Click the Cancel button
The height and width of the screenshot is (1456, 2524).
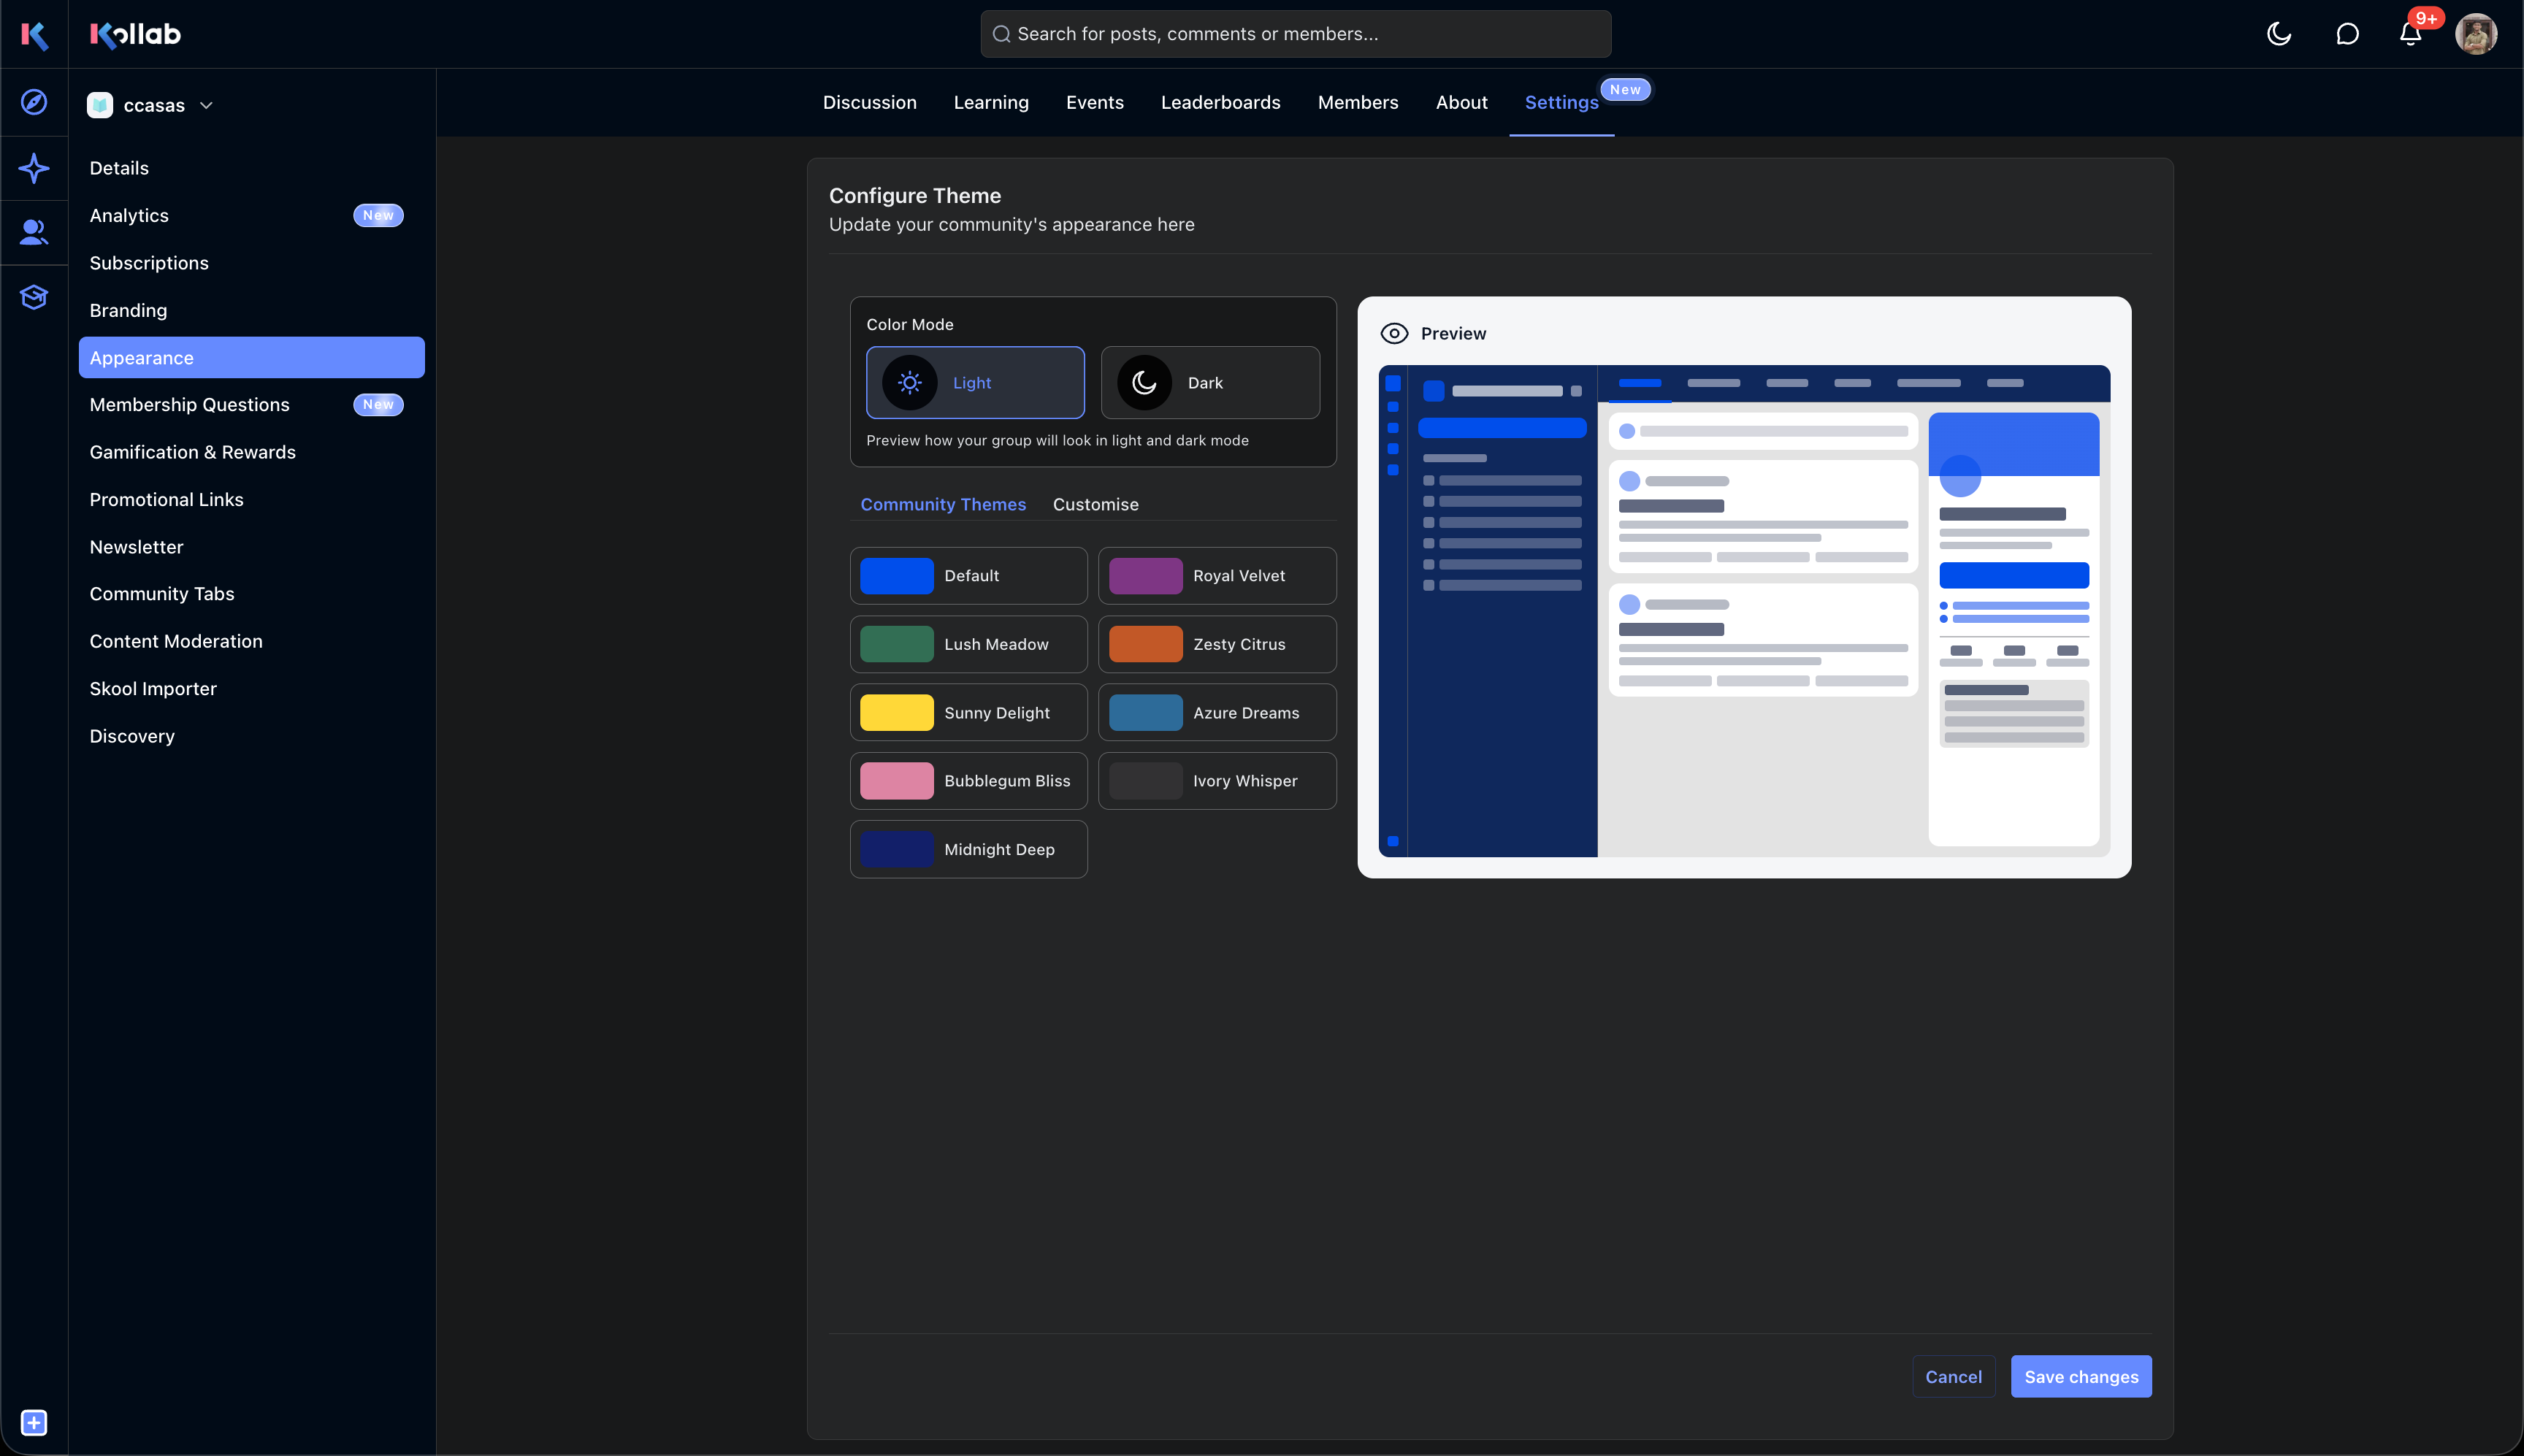pos(1953,1377)
